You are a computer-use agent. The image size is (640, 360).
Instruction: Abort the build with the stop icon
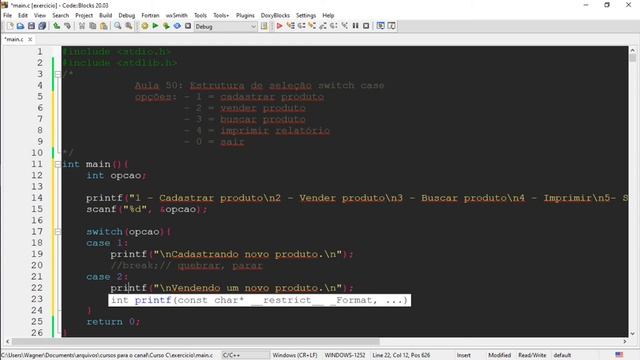pos(188,26)
